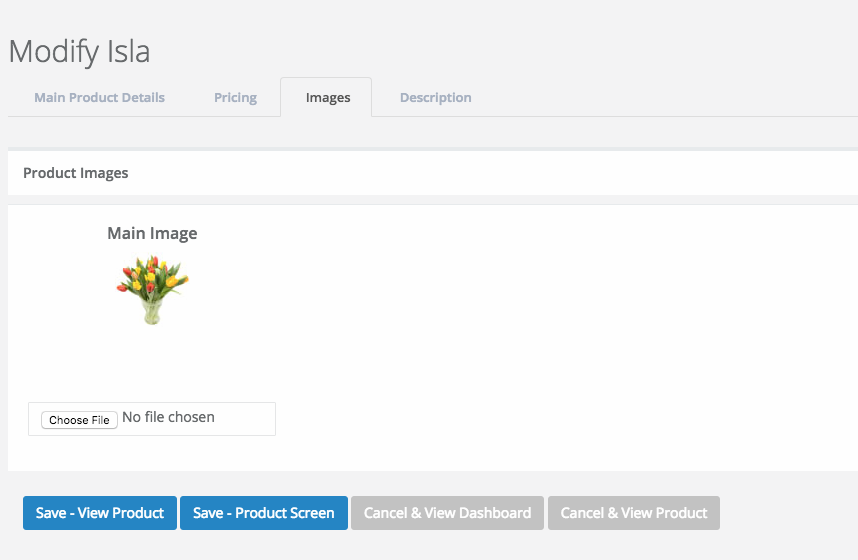Click the Choose File button
The image size is (858, 560).
coord(79,420)
